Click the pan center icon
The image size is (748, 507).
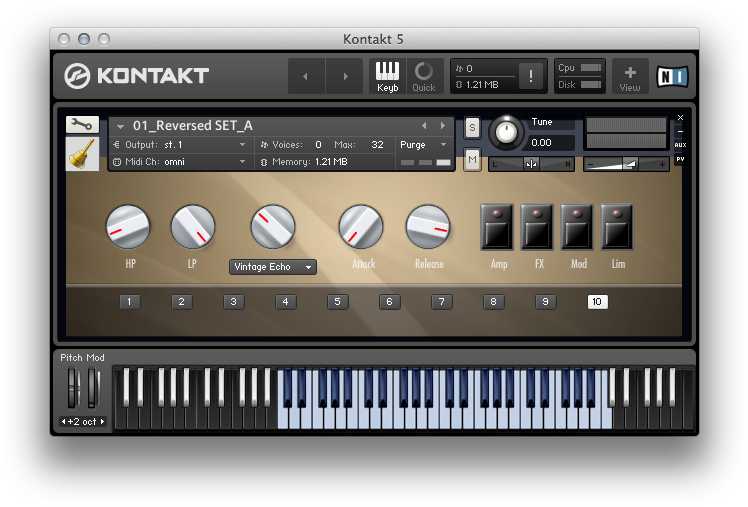point(531,165)
